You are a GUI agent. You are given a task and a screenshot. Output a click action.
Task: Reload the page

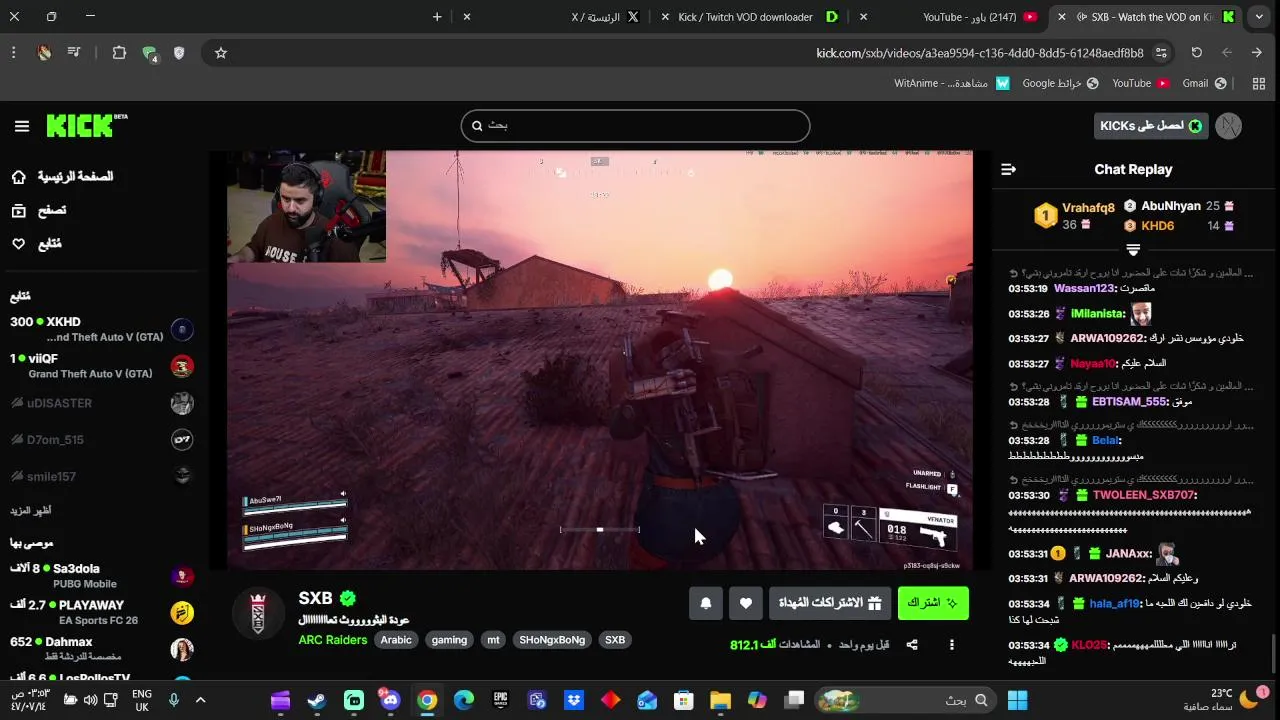[x=1197, y=53]
